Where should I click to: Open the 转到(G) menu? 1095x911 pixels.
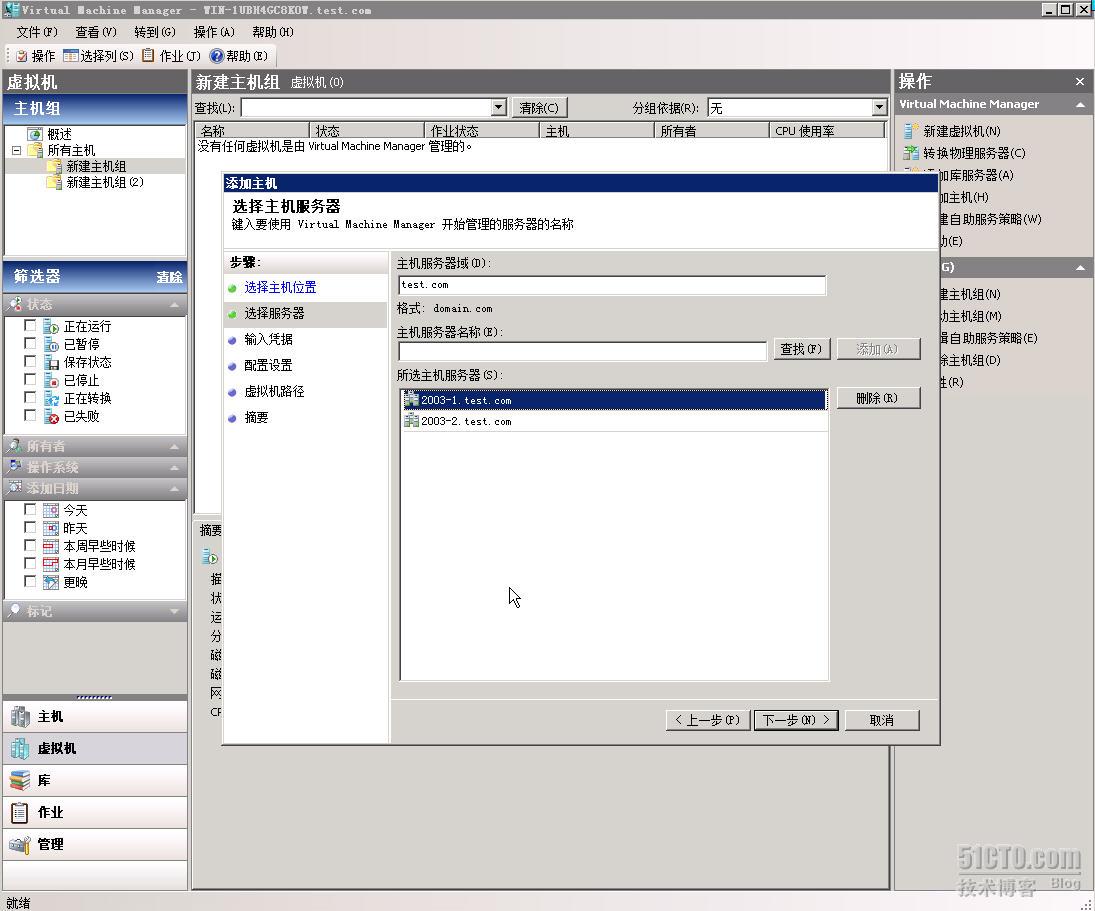coord(154,32)
